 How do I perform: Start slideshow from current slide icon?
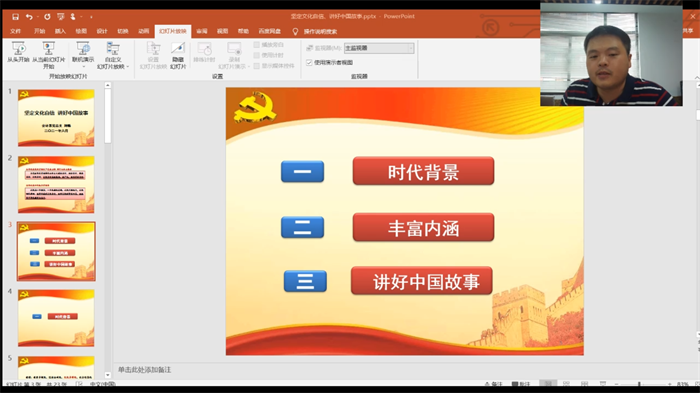coord(49,48)
